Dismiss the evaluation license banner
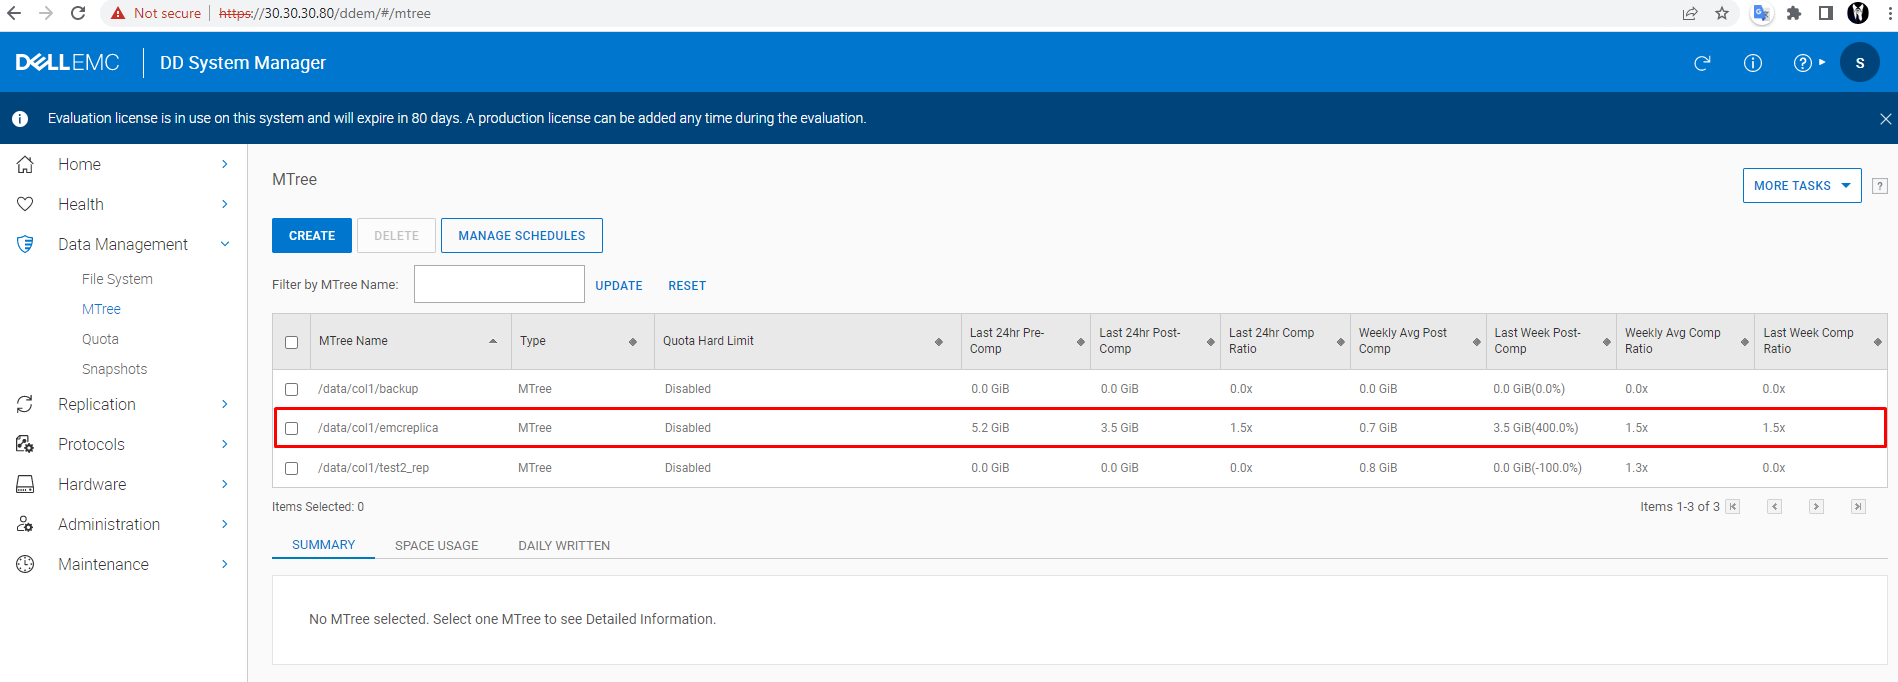This screenshot has height=682, width=1898. click(x=1885, y=119)
